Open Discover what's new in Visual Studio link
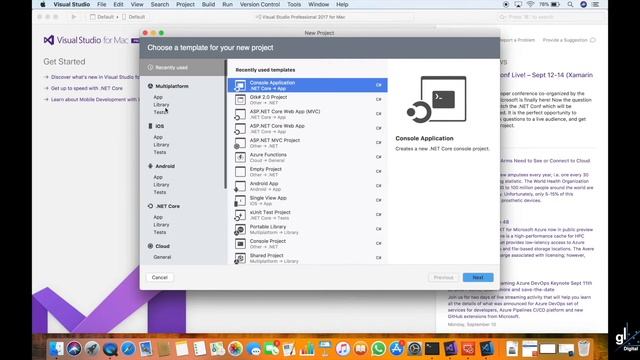This screenshot has width=640, height=360. pos(95,77)
